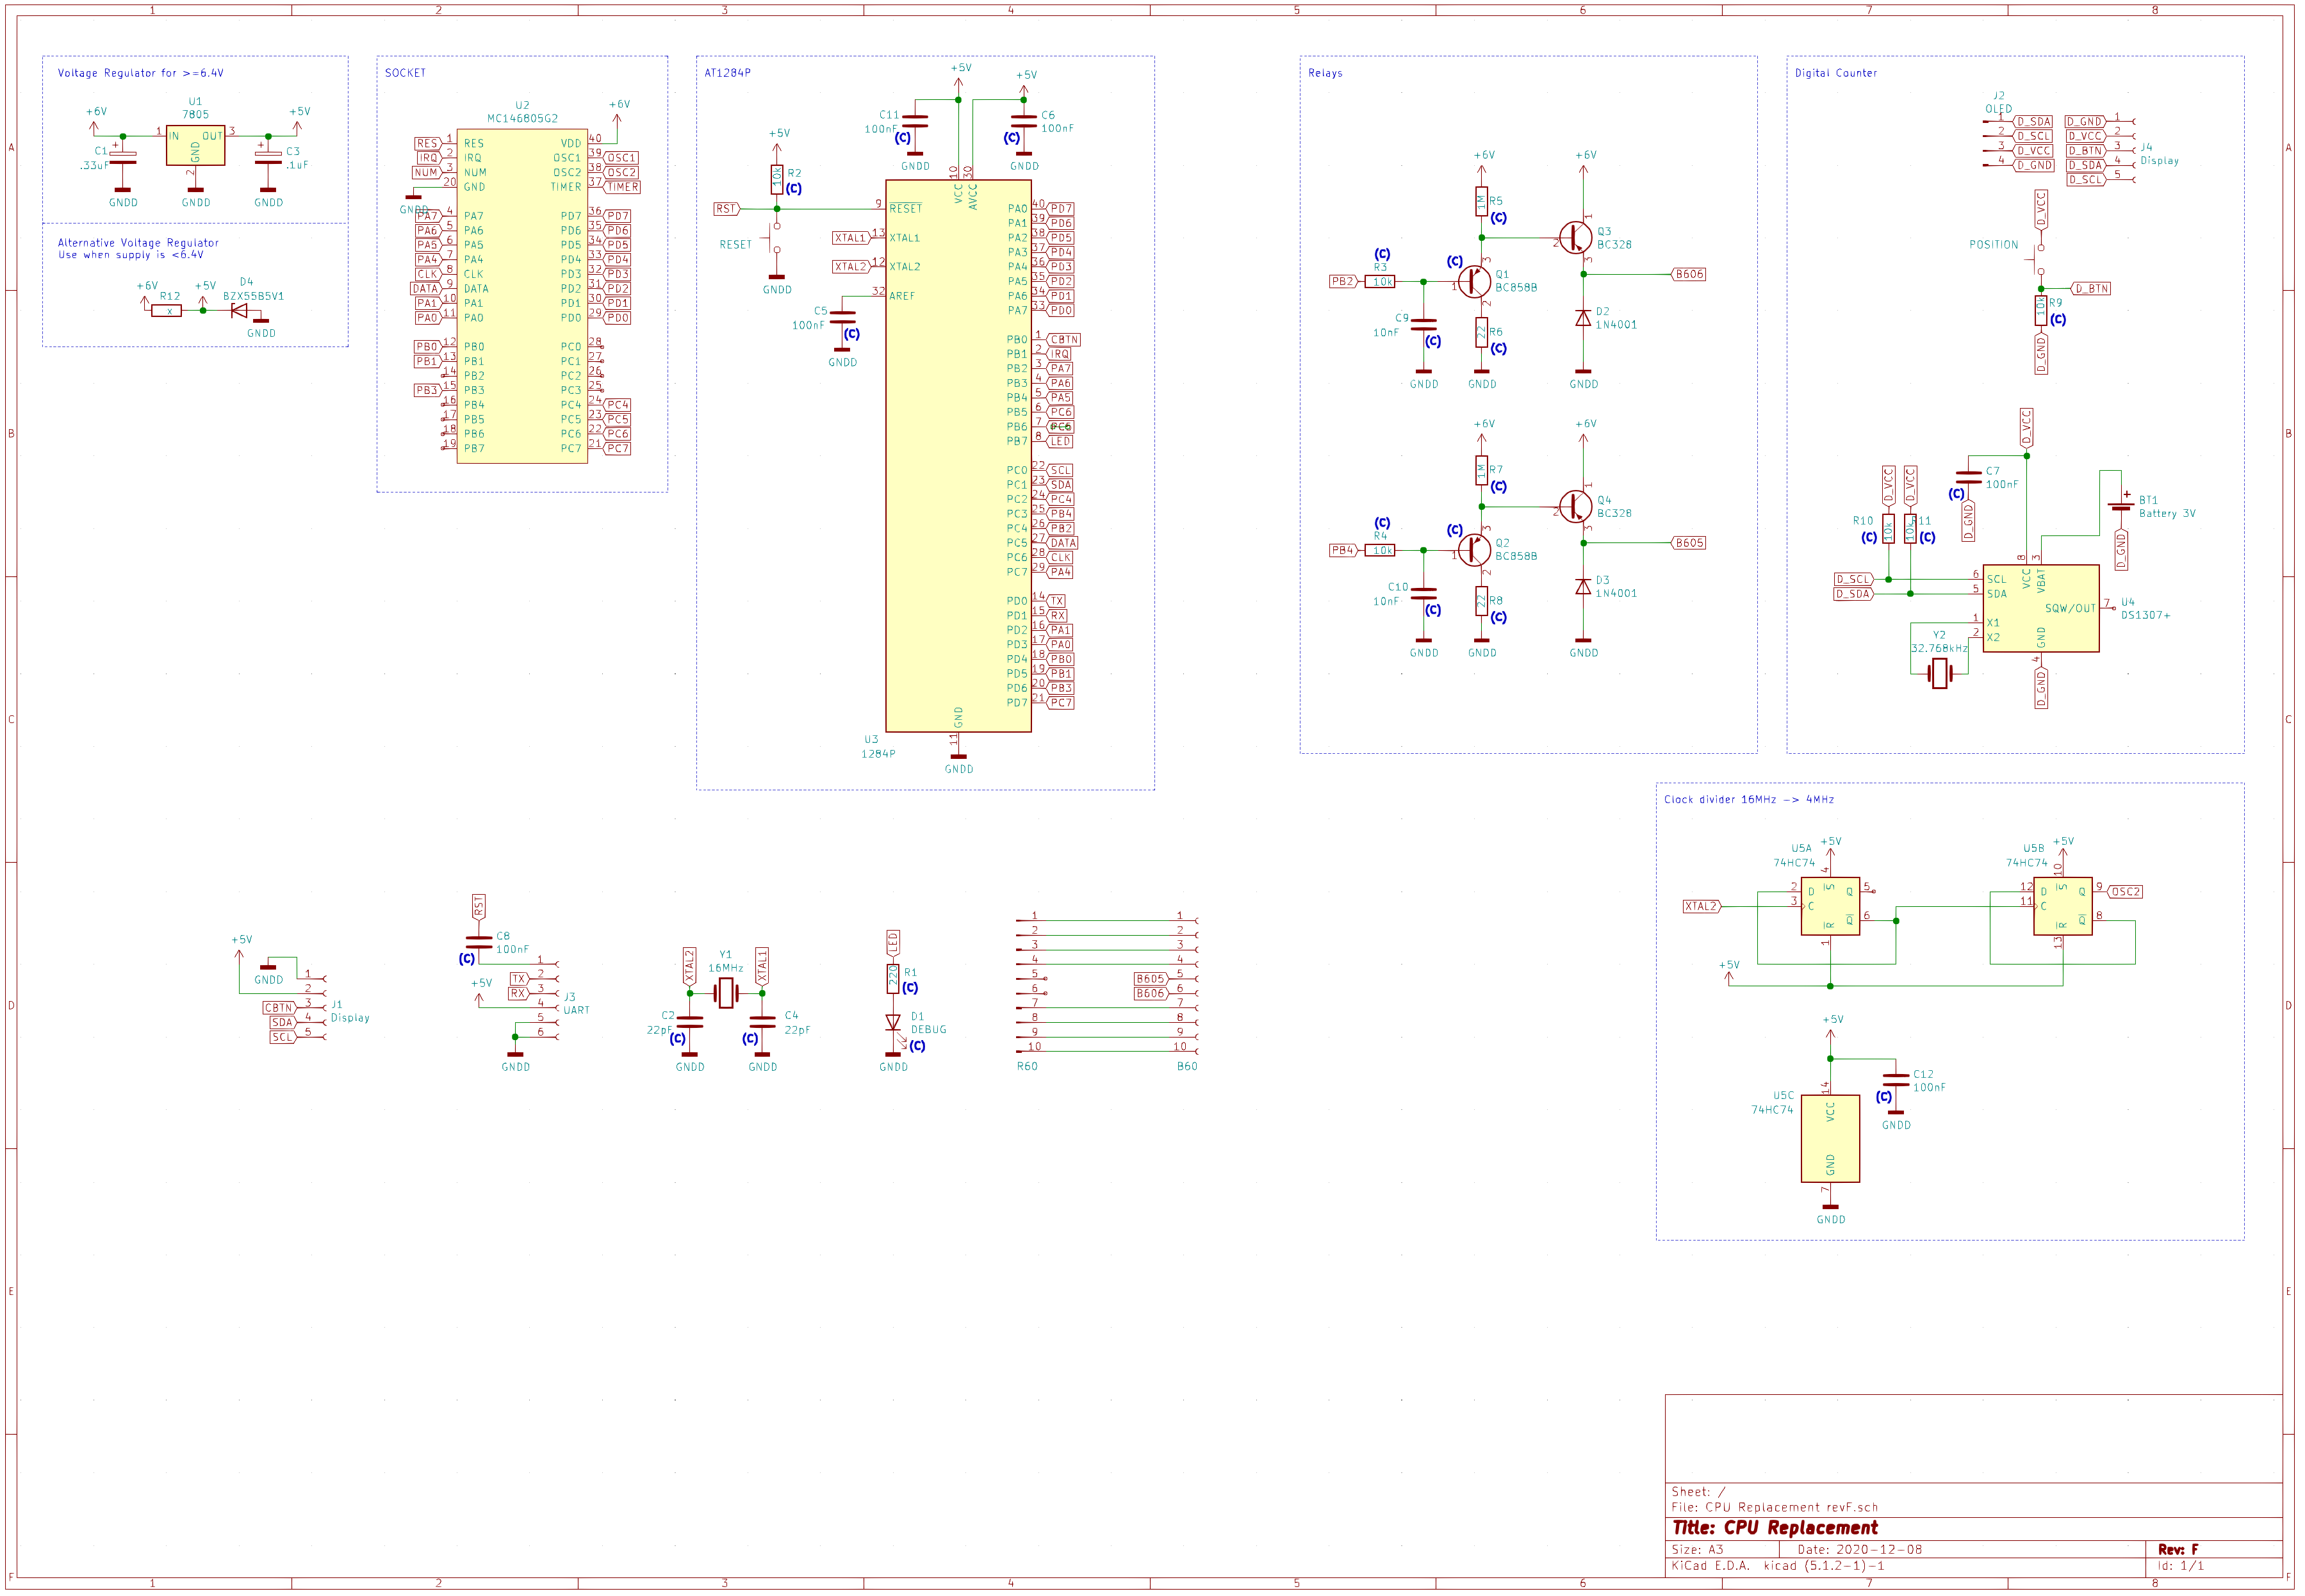Select the U4 DS1307+ RTC symbol
The width and height of the screenshot is (2305, 1596).
tap(2041, 608)
